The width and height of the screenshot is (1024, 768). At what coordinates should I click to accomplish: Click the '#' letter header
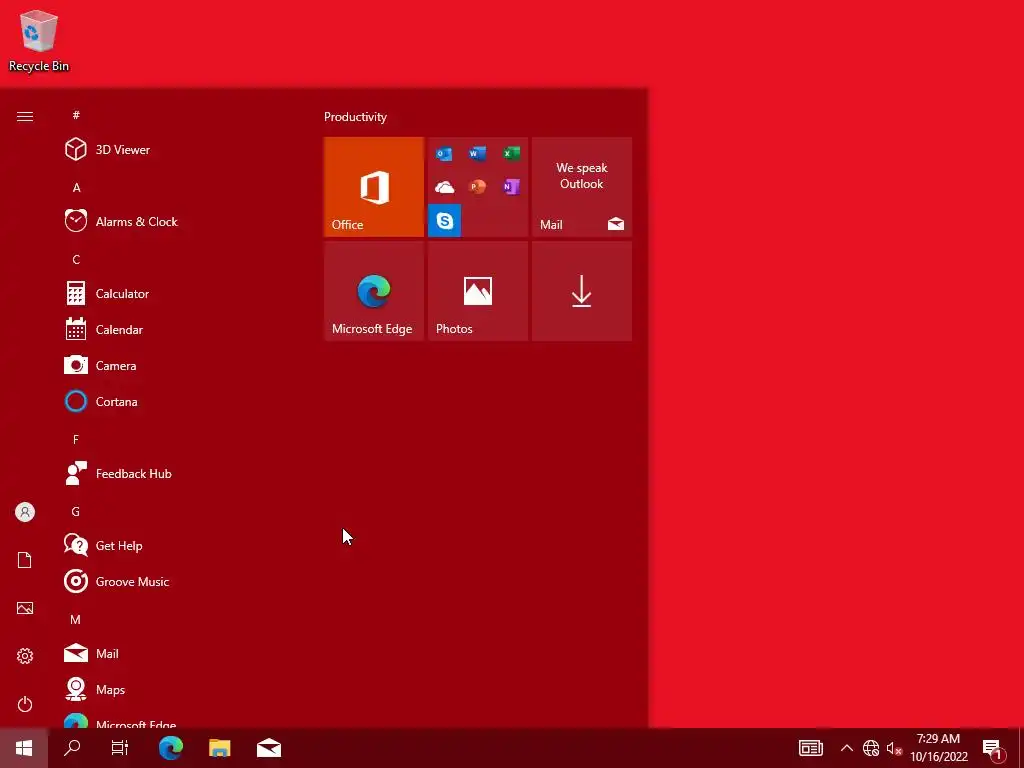[76, 115]
